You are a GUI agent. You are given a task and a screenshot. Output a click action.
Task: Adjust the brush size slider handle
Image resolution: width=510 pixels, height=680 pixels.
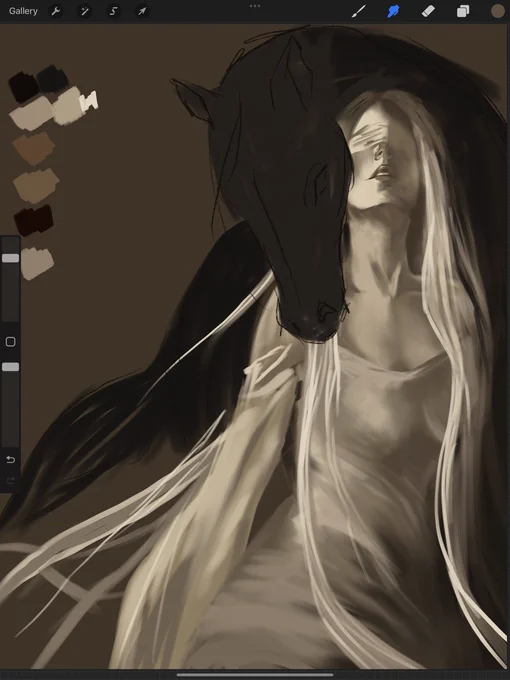coord(10,258)
